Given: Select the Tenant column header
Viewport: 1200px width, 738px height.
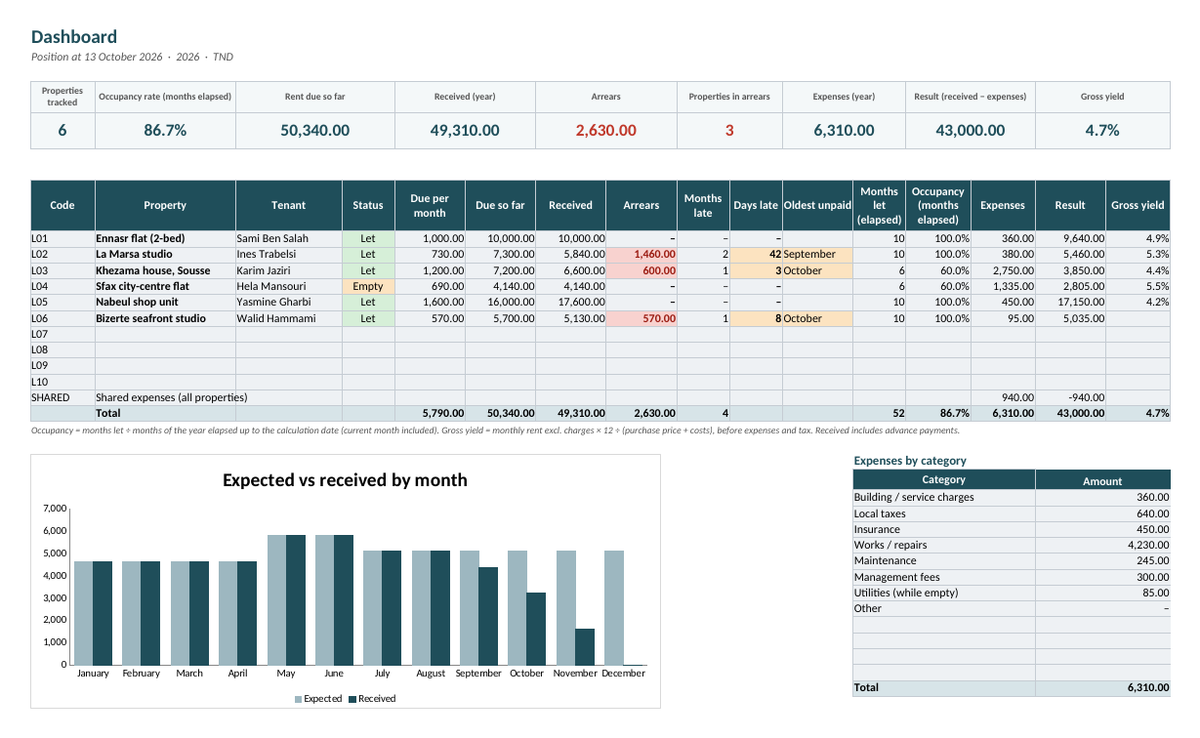Looking at the screenshot, I should [288, 205].
